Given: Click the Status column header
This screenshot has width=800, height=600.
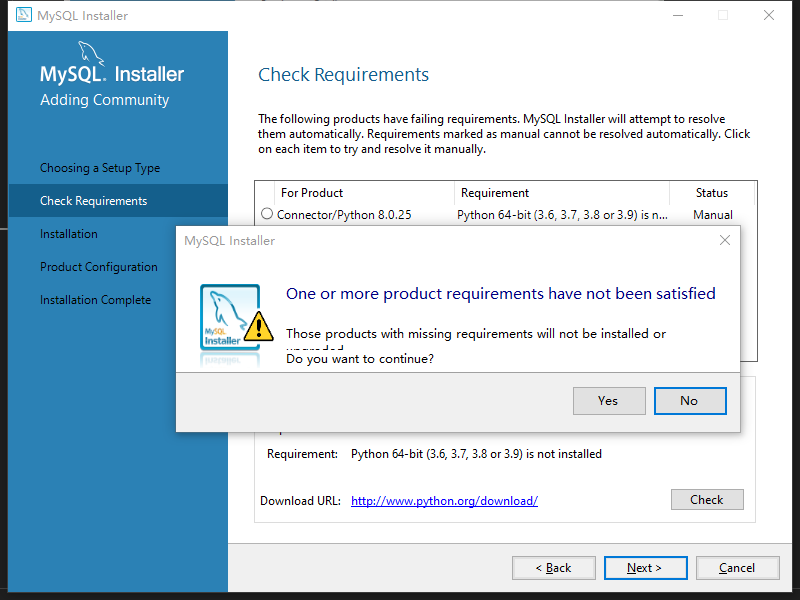Looking at the screenshot, I should coord(712,193).
